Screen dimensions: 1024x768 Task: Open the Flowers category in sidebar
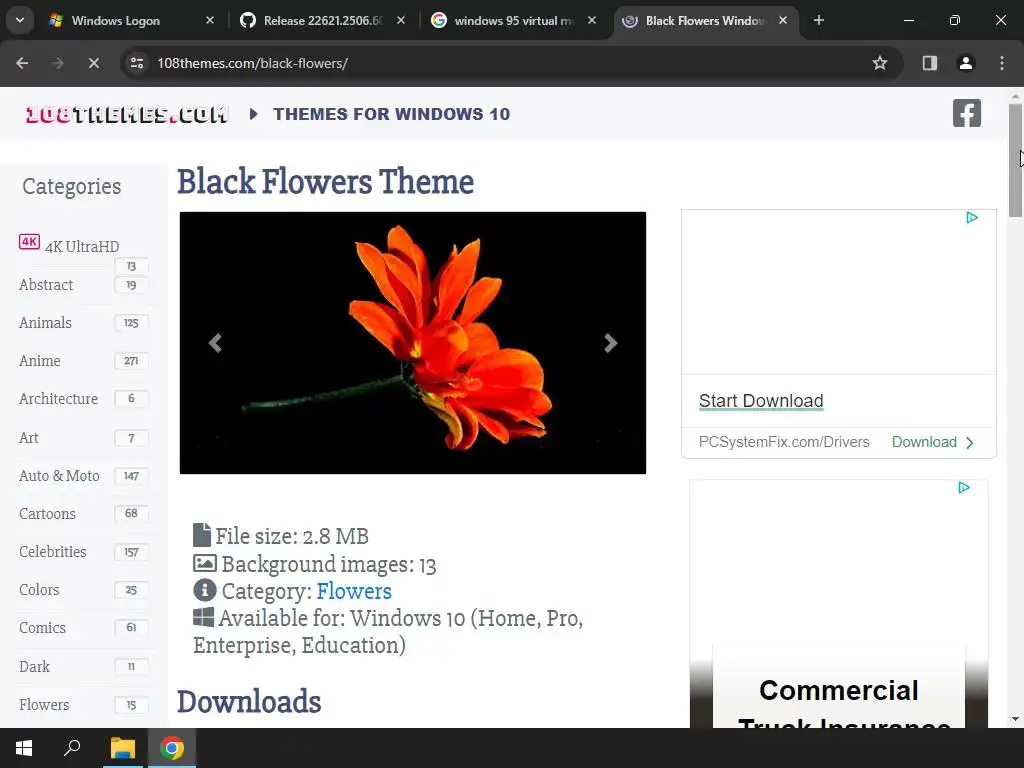click(x=44, y=704)
